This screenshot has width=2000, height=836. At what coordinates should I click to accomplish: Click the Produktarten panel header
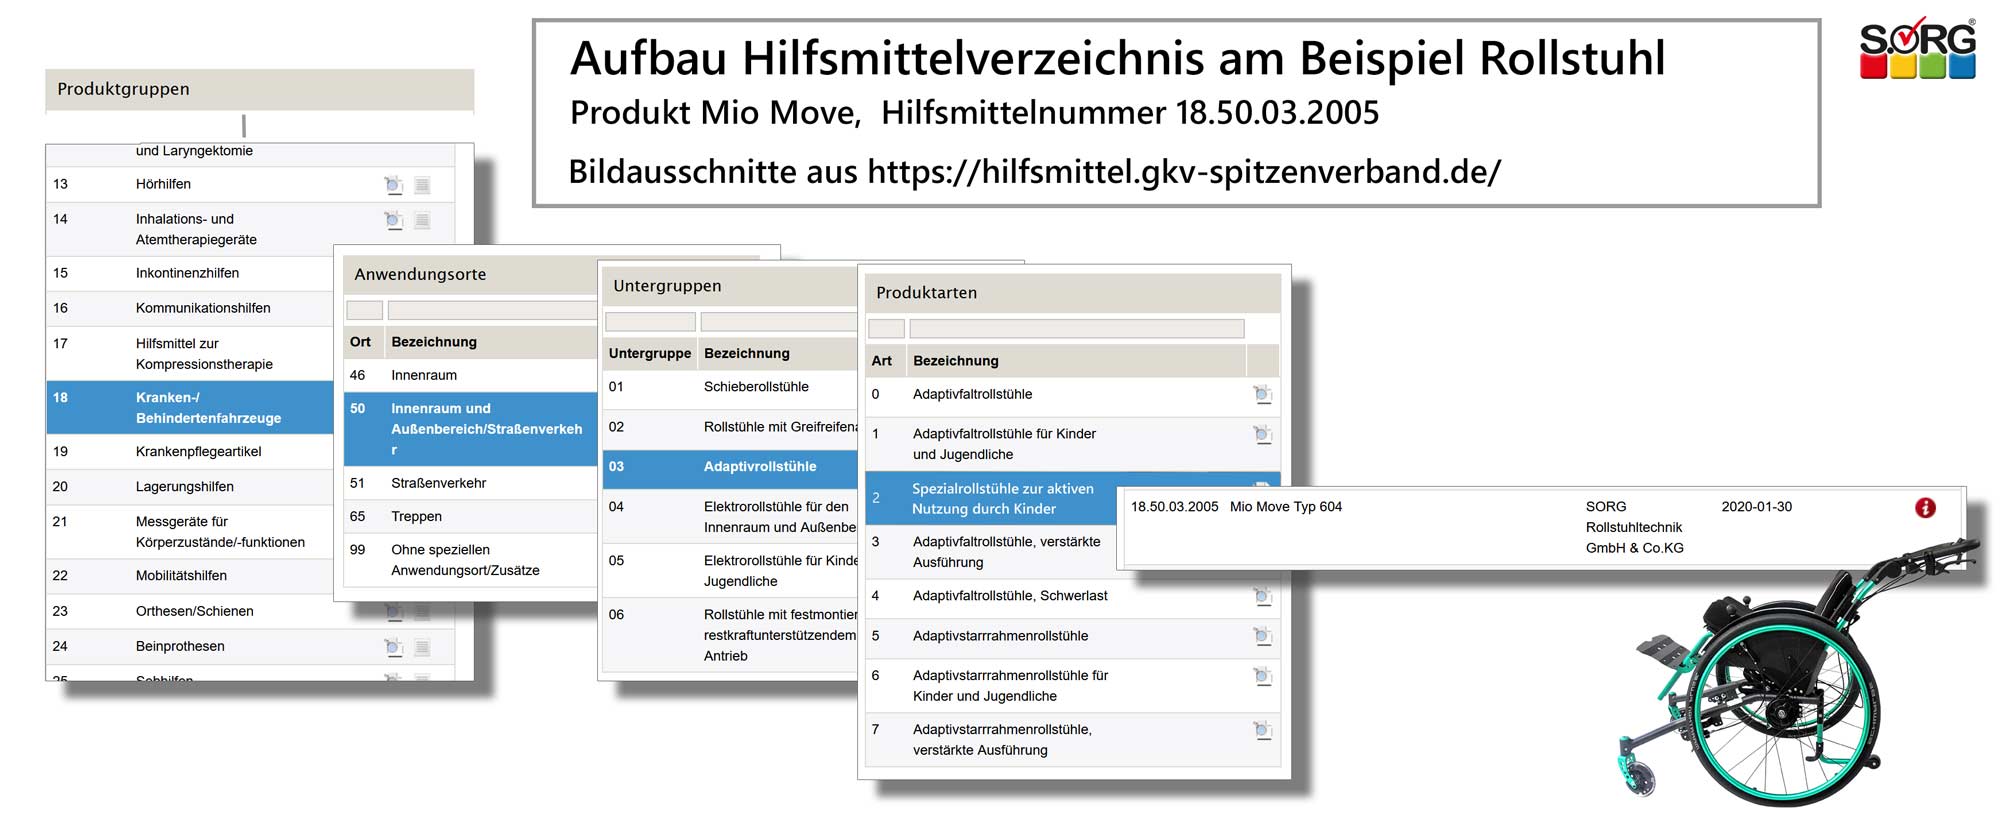coord(1073,294)
